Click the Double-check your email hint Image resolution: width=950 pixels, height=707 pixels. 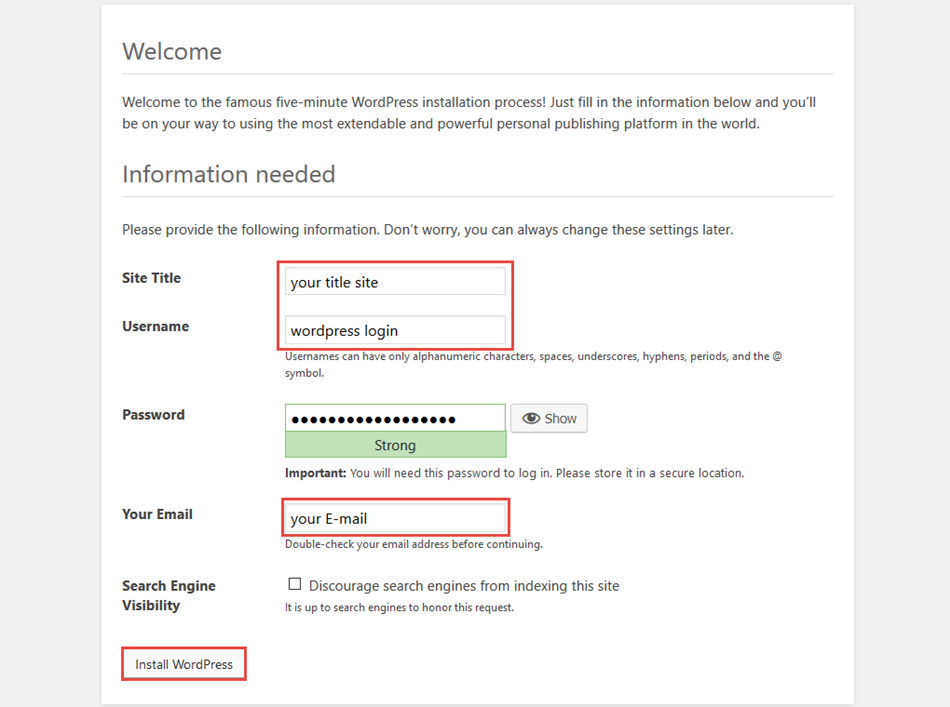pos(414,545)
